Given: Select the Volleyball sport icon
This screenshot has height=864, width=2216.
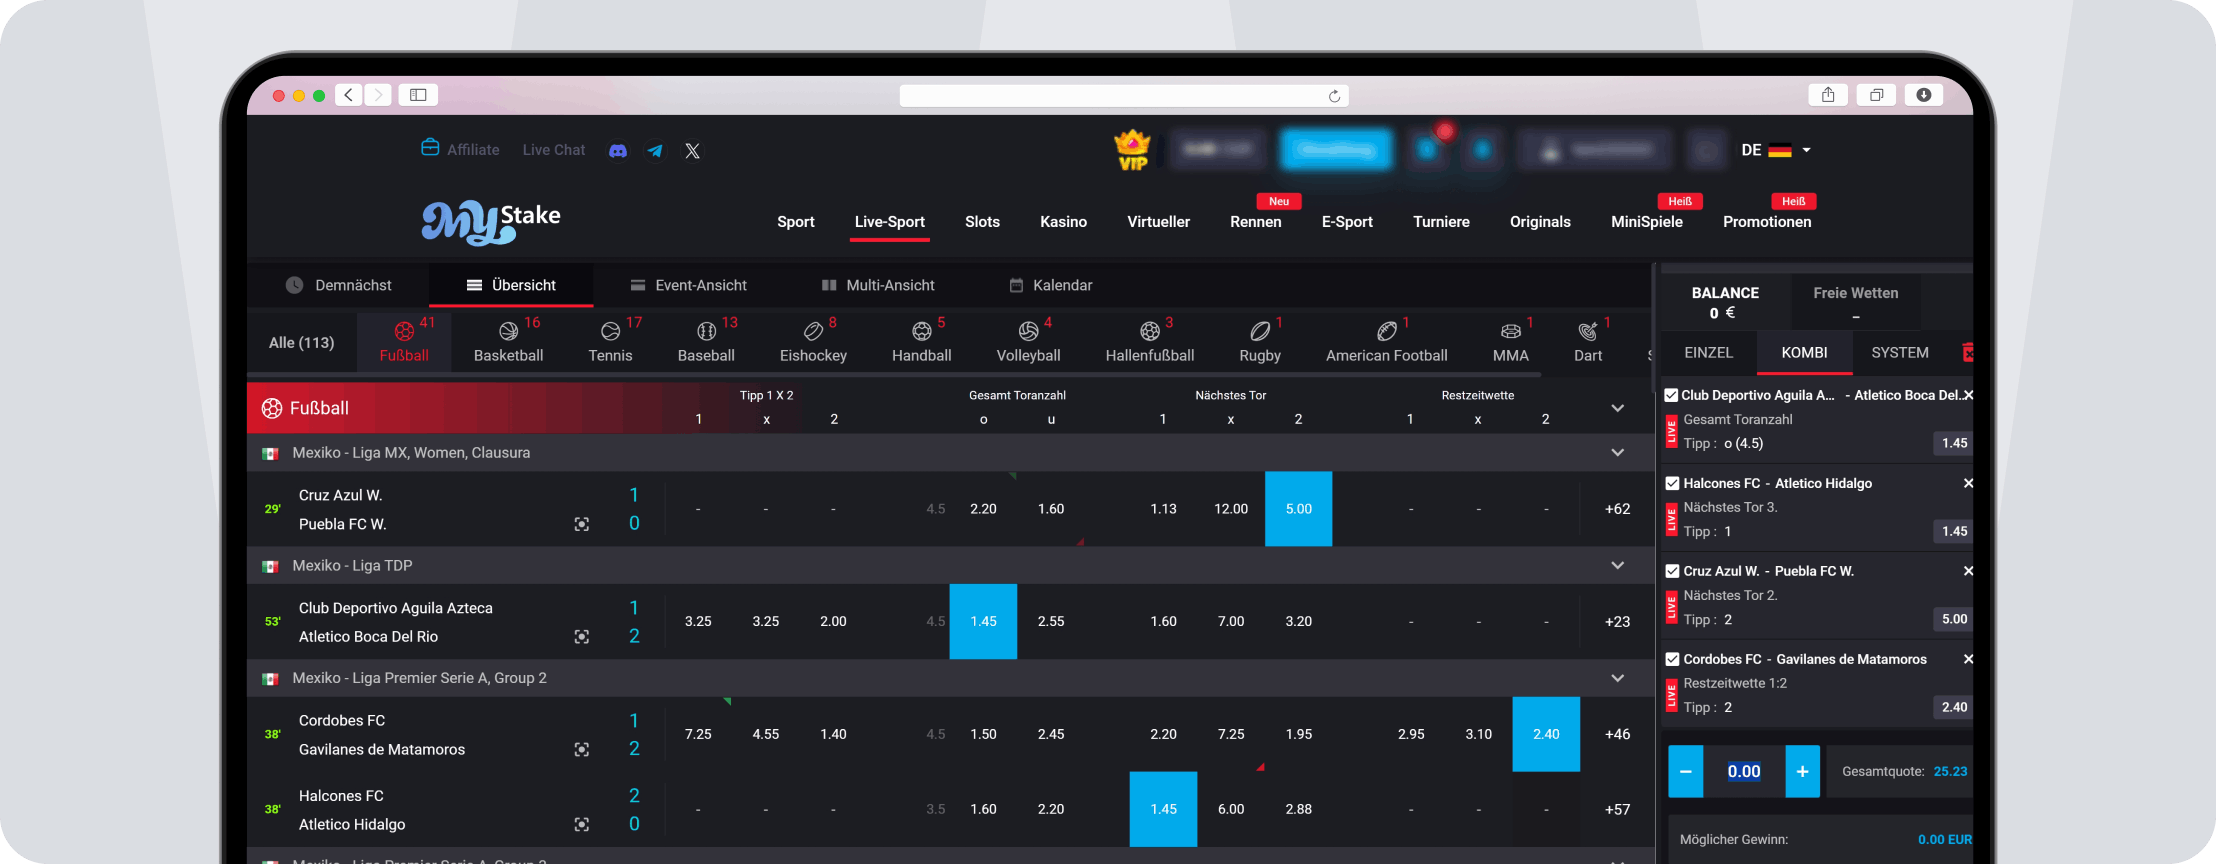Looking at the screenshot, I should 1028,331.
